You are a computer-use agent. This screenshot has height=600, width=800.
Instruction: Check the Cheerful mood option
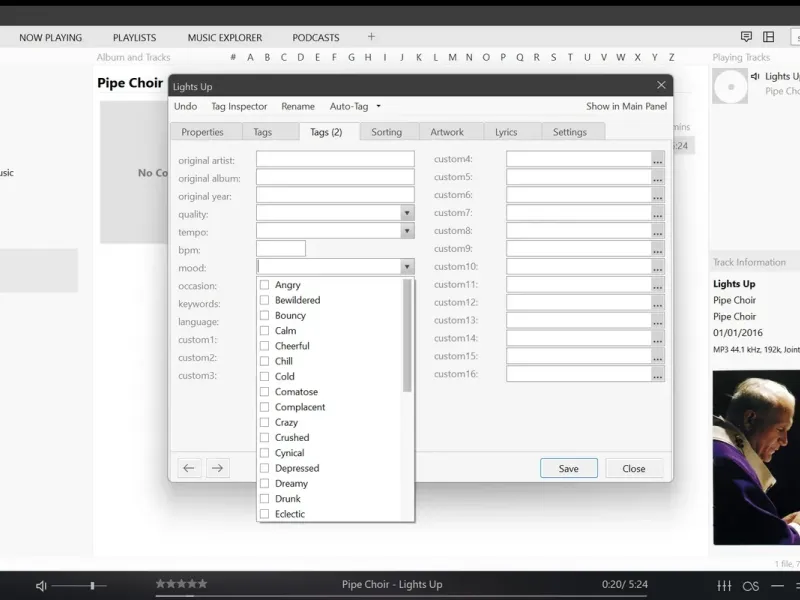point(264,346)
